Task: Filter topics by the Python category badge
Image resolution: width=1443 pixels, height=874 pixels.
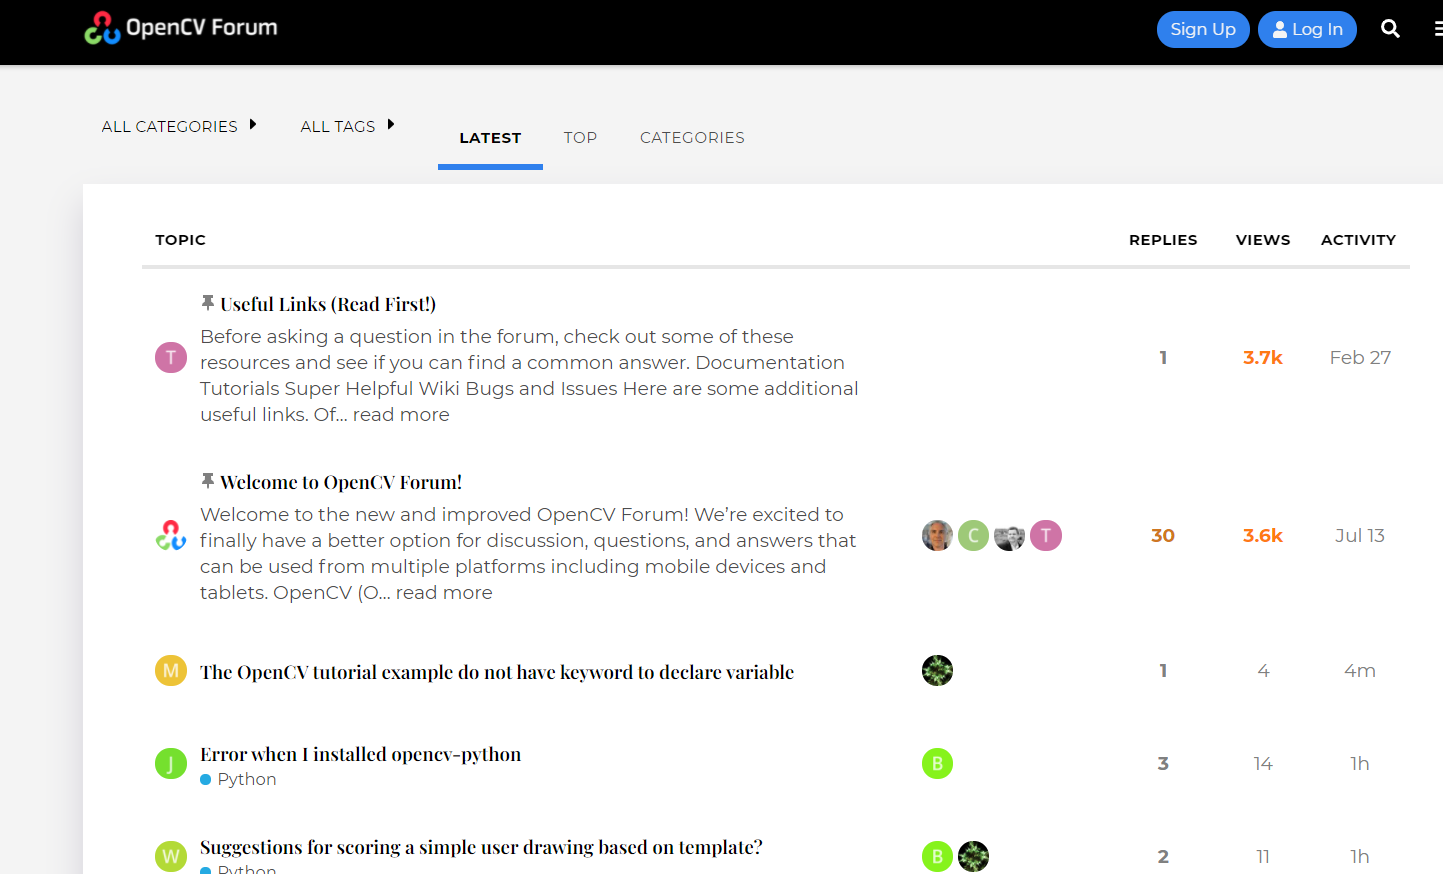Action: coord(238,778)
